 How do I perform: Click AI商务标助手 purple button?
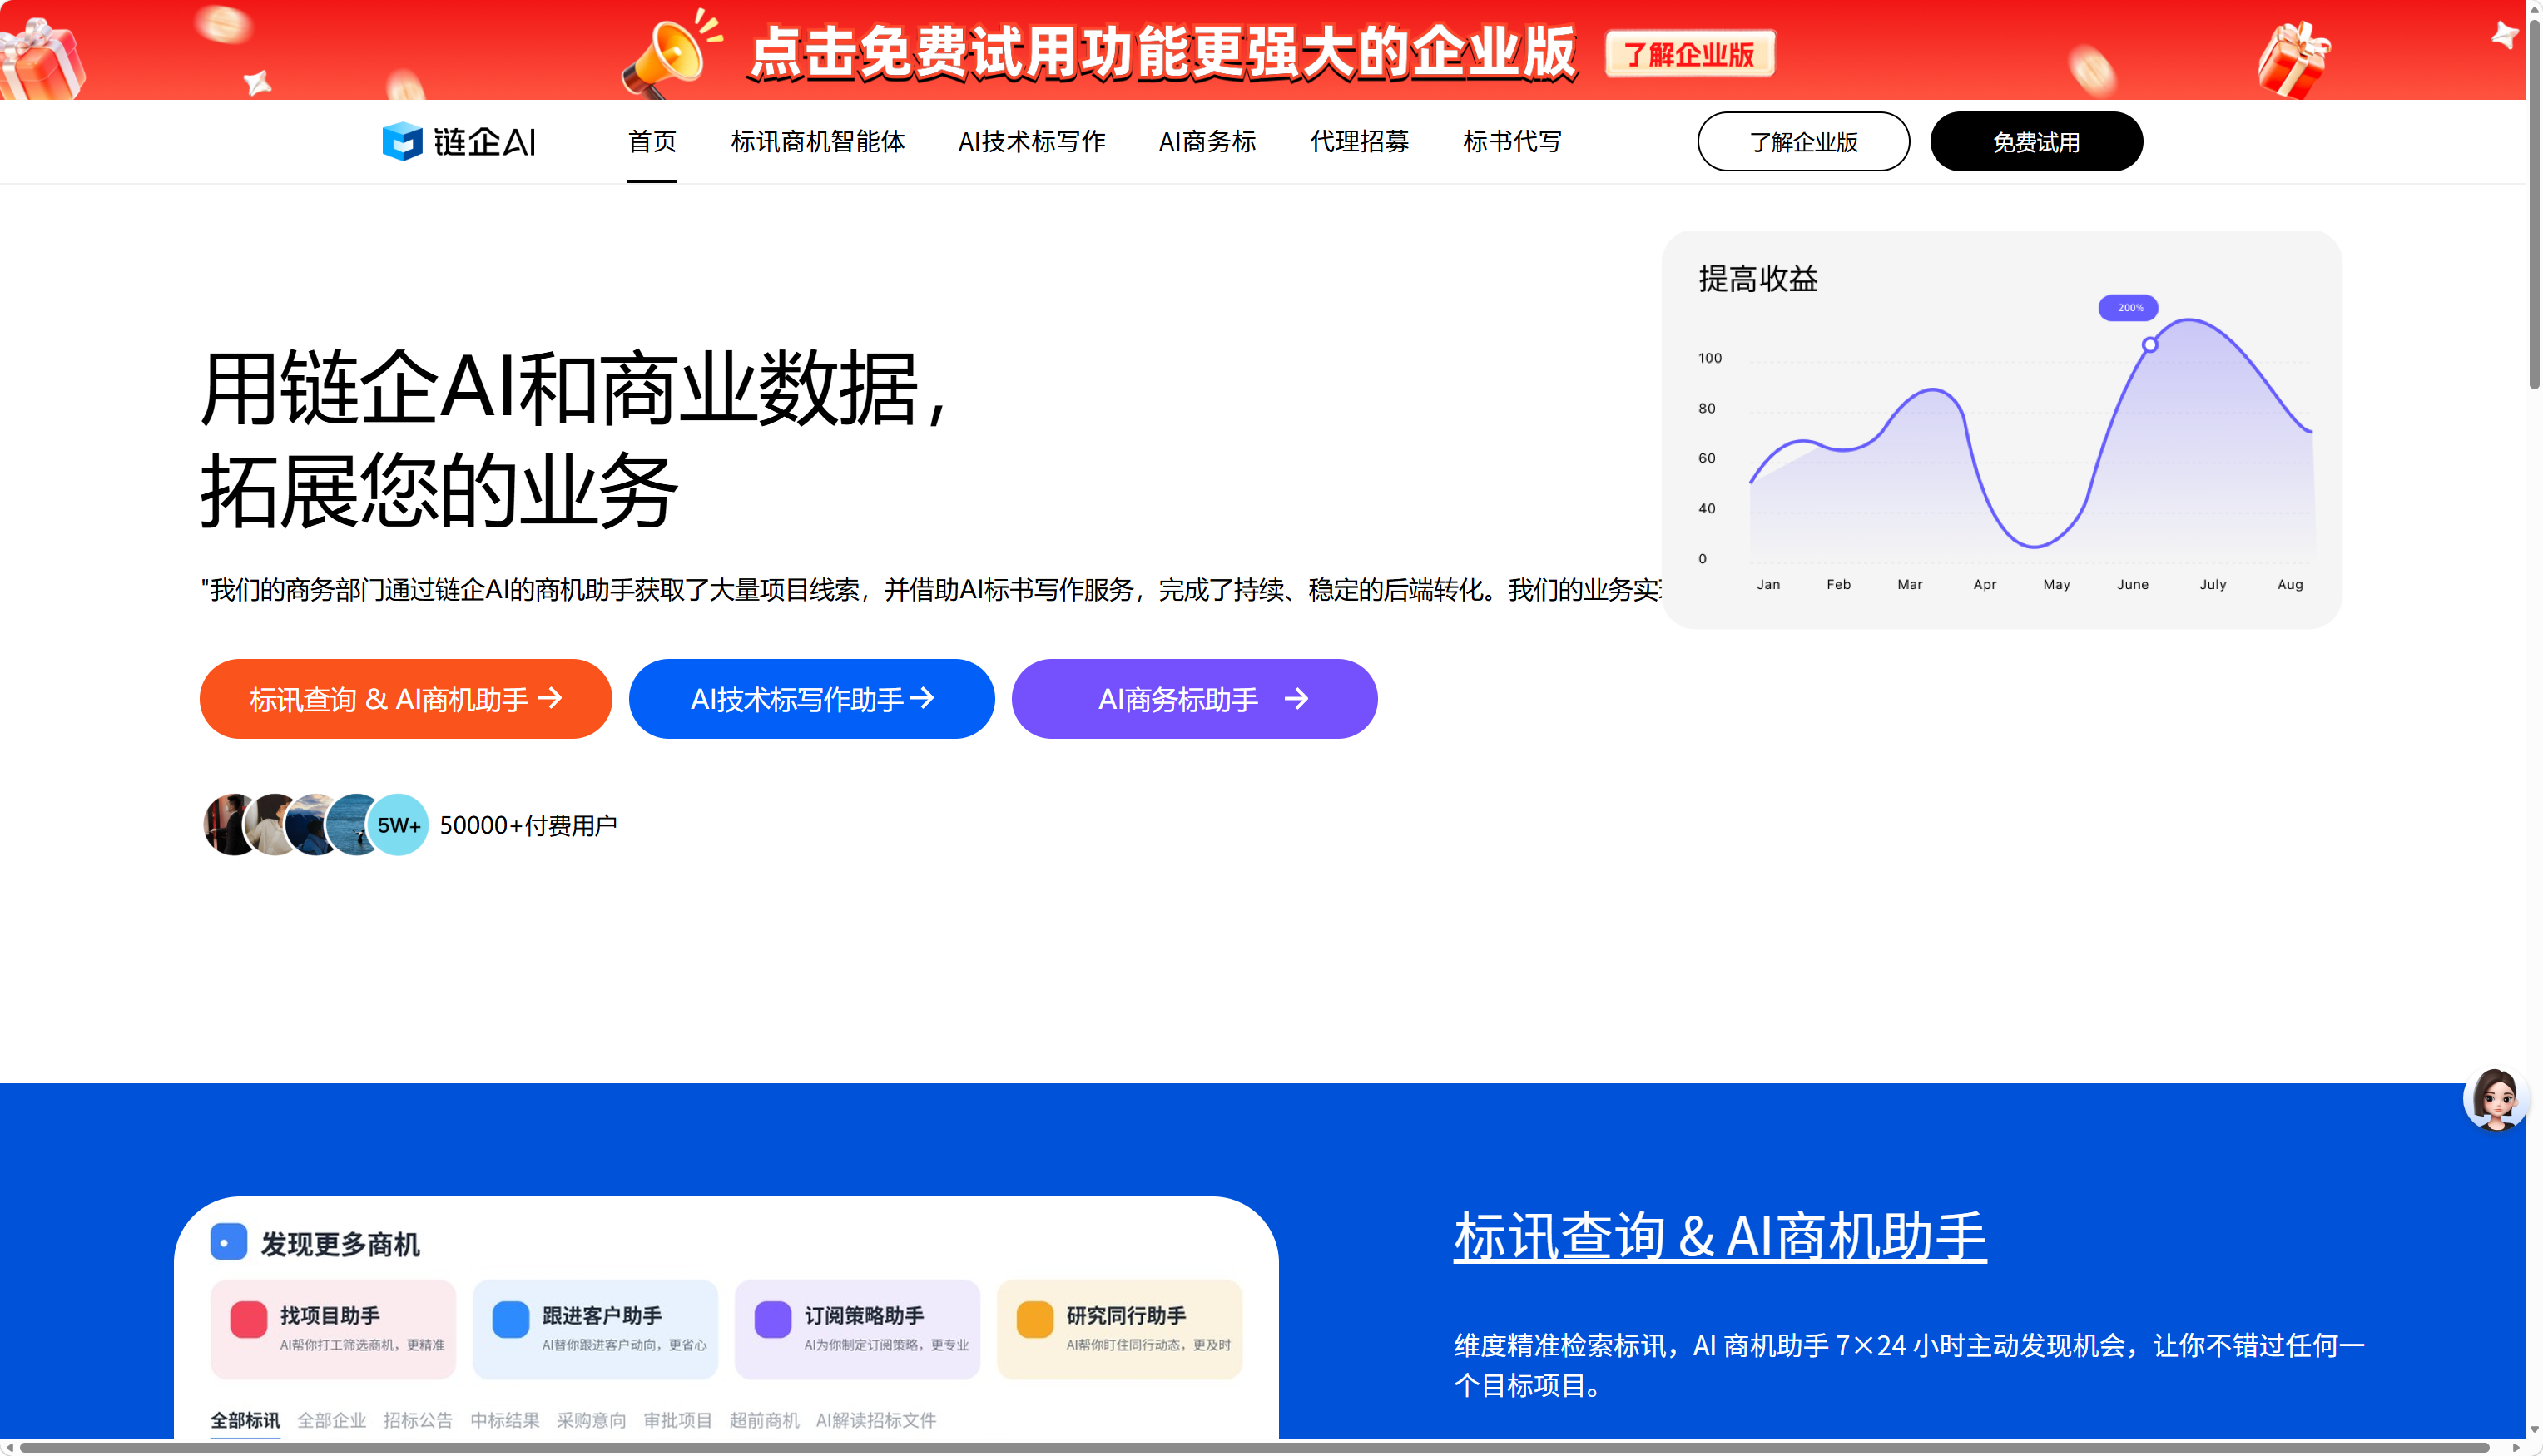(1194, 698)
